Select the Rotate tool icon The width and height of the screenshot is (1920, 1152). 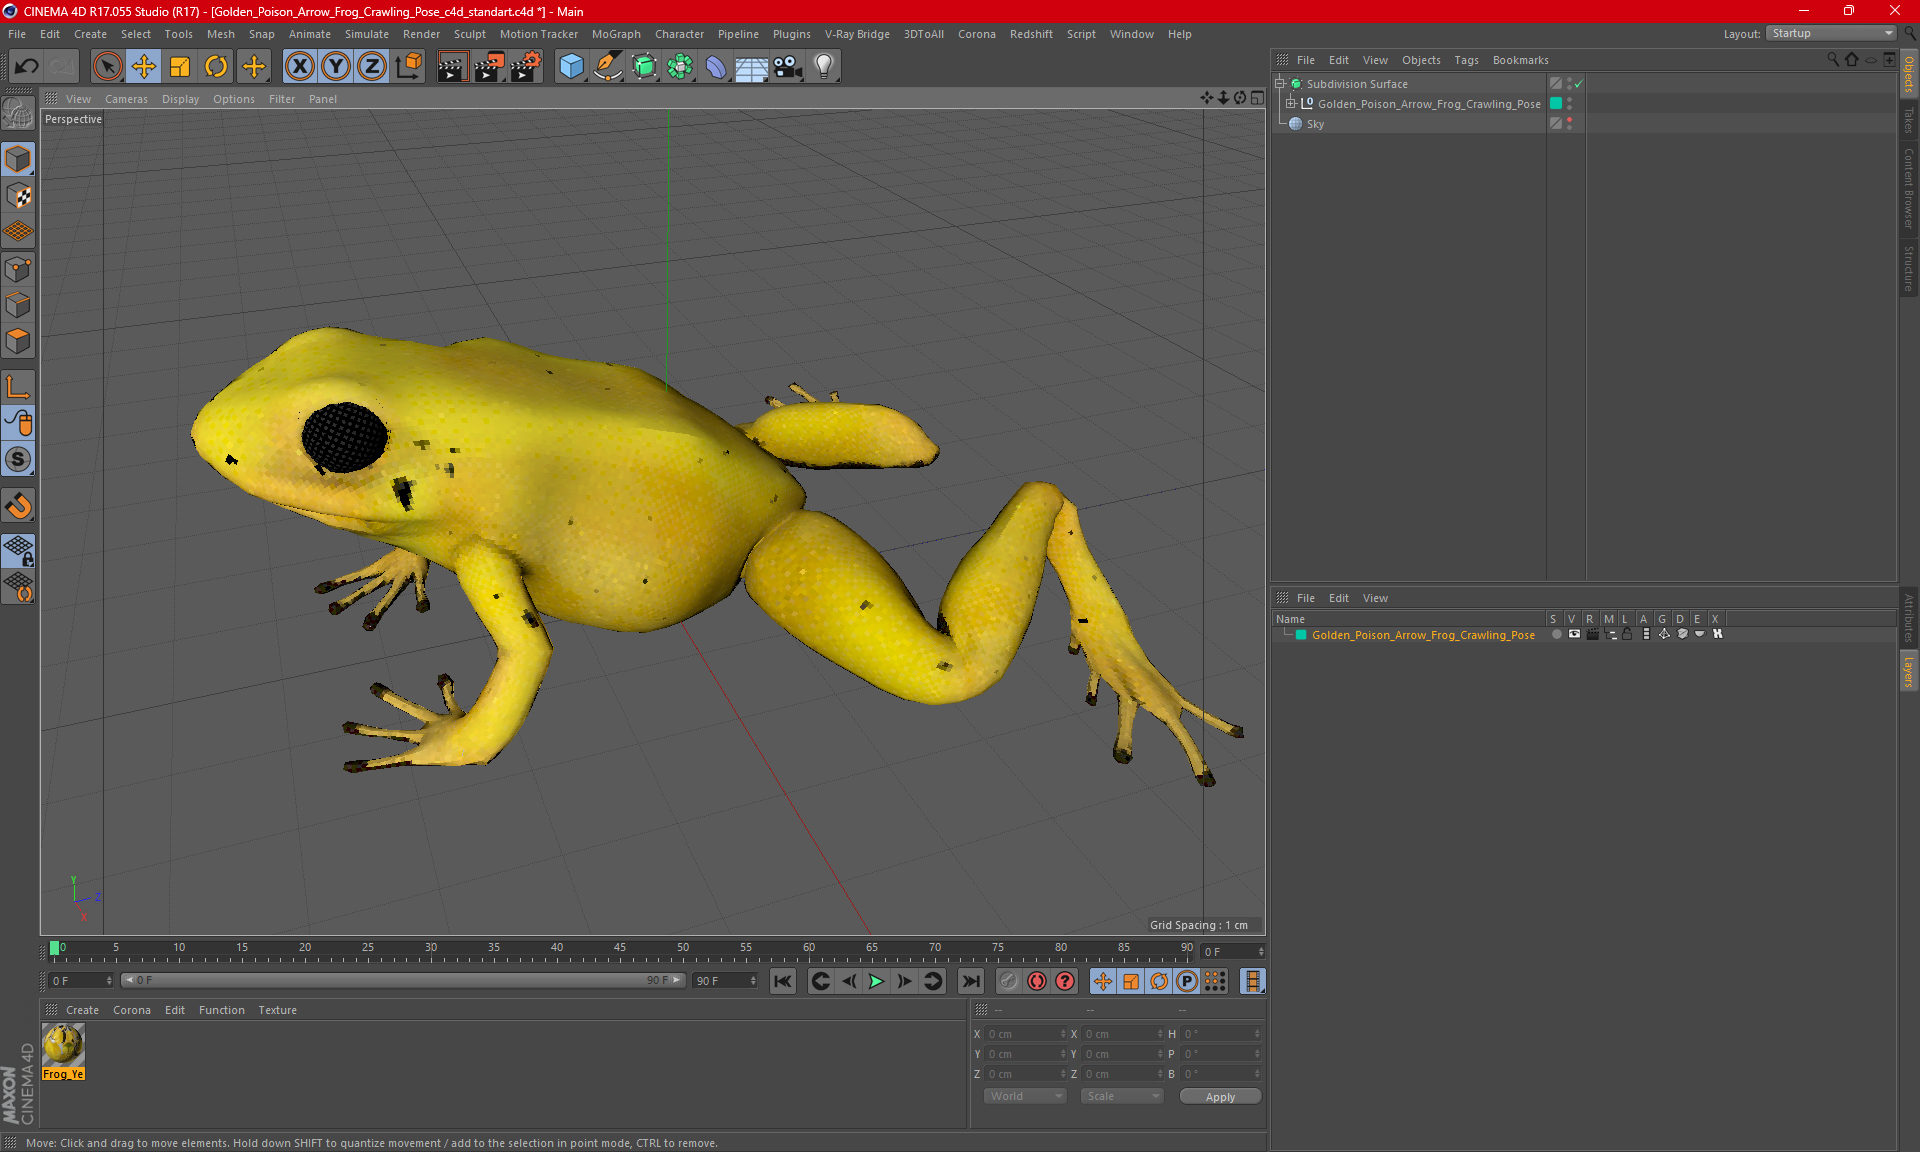pos(216,67)
